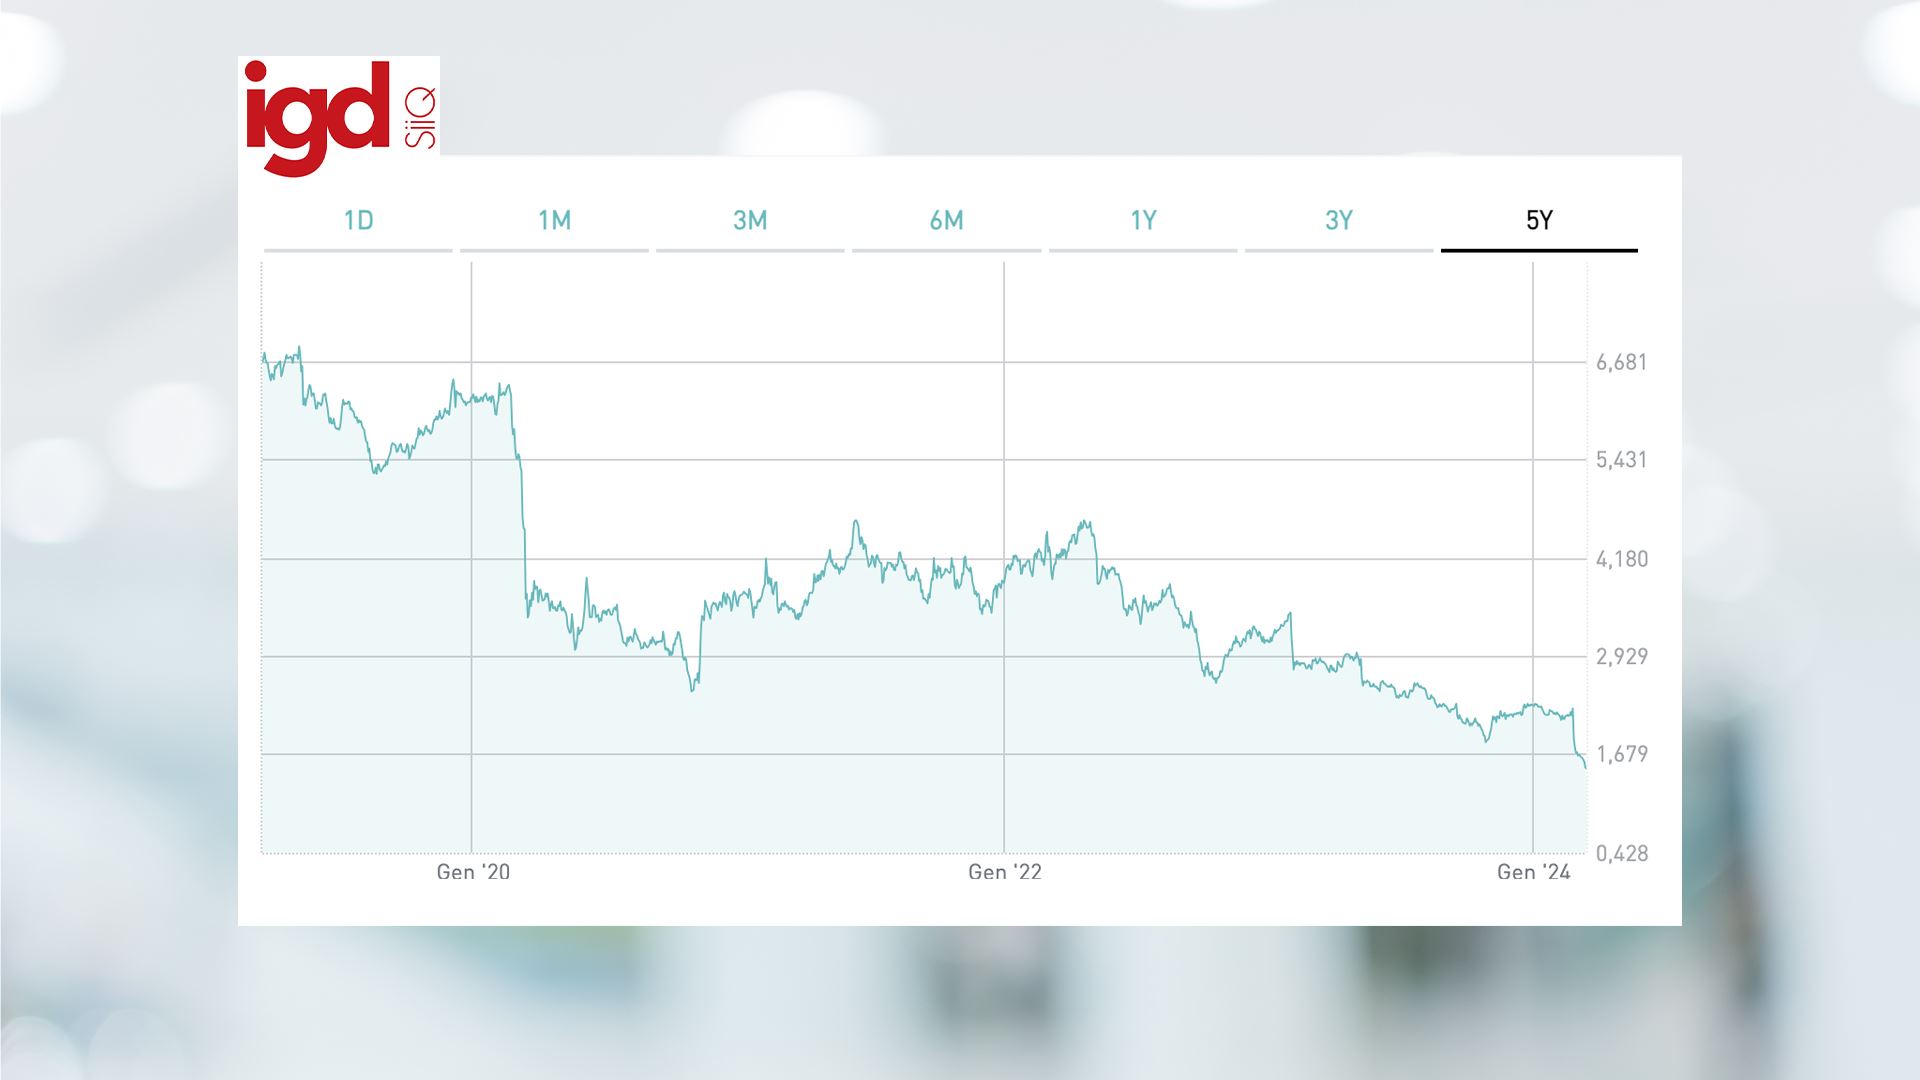Click the Gen '20 x-axis label
1920x1080 pixels.
pyautogui.click(x=473, y=872)
